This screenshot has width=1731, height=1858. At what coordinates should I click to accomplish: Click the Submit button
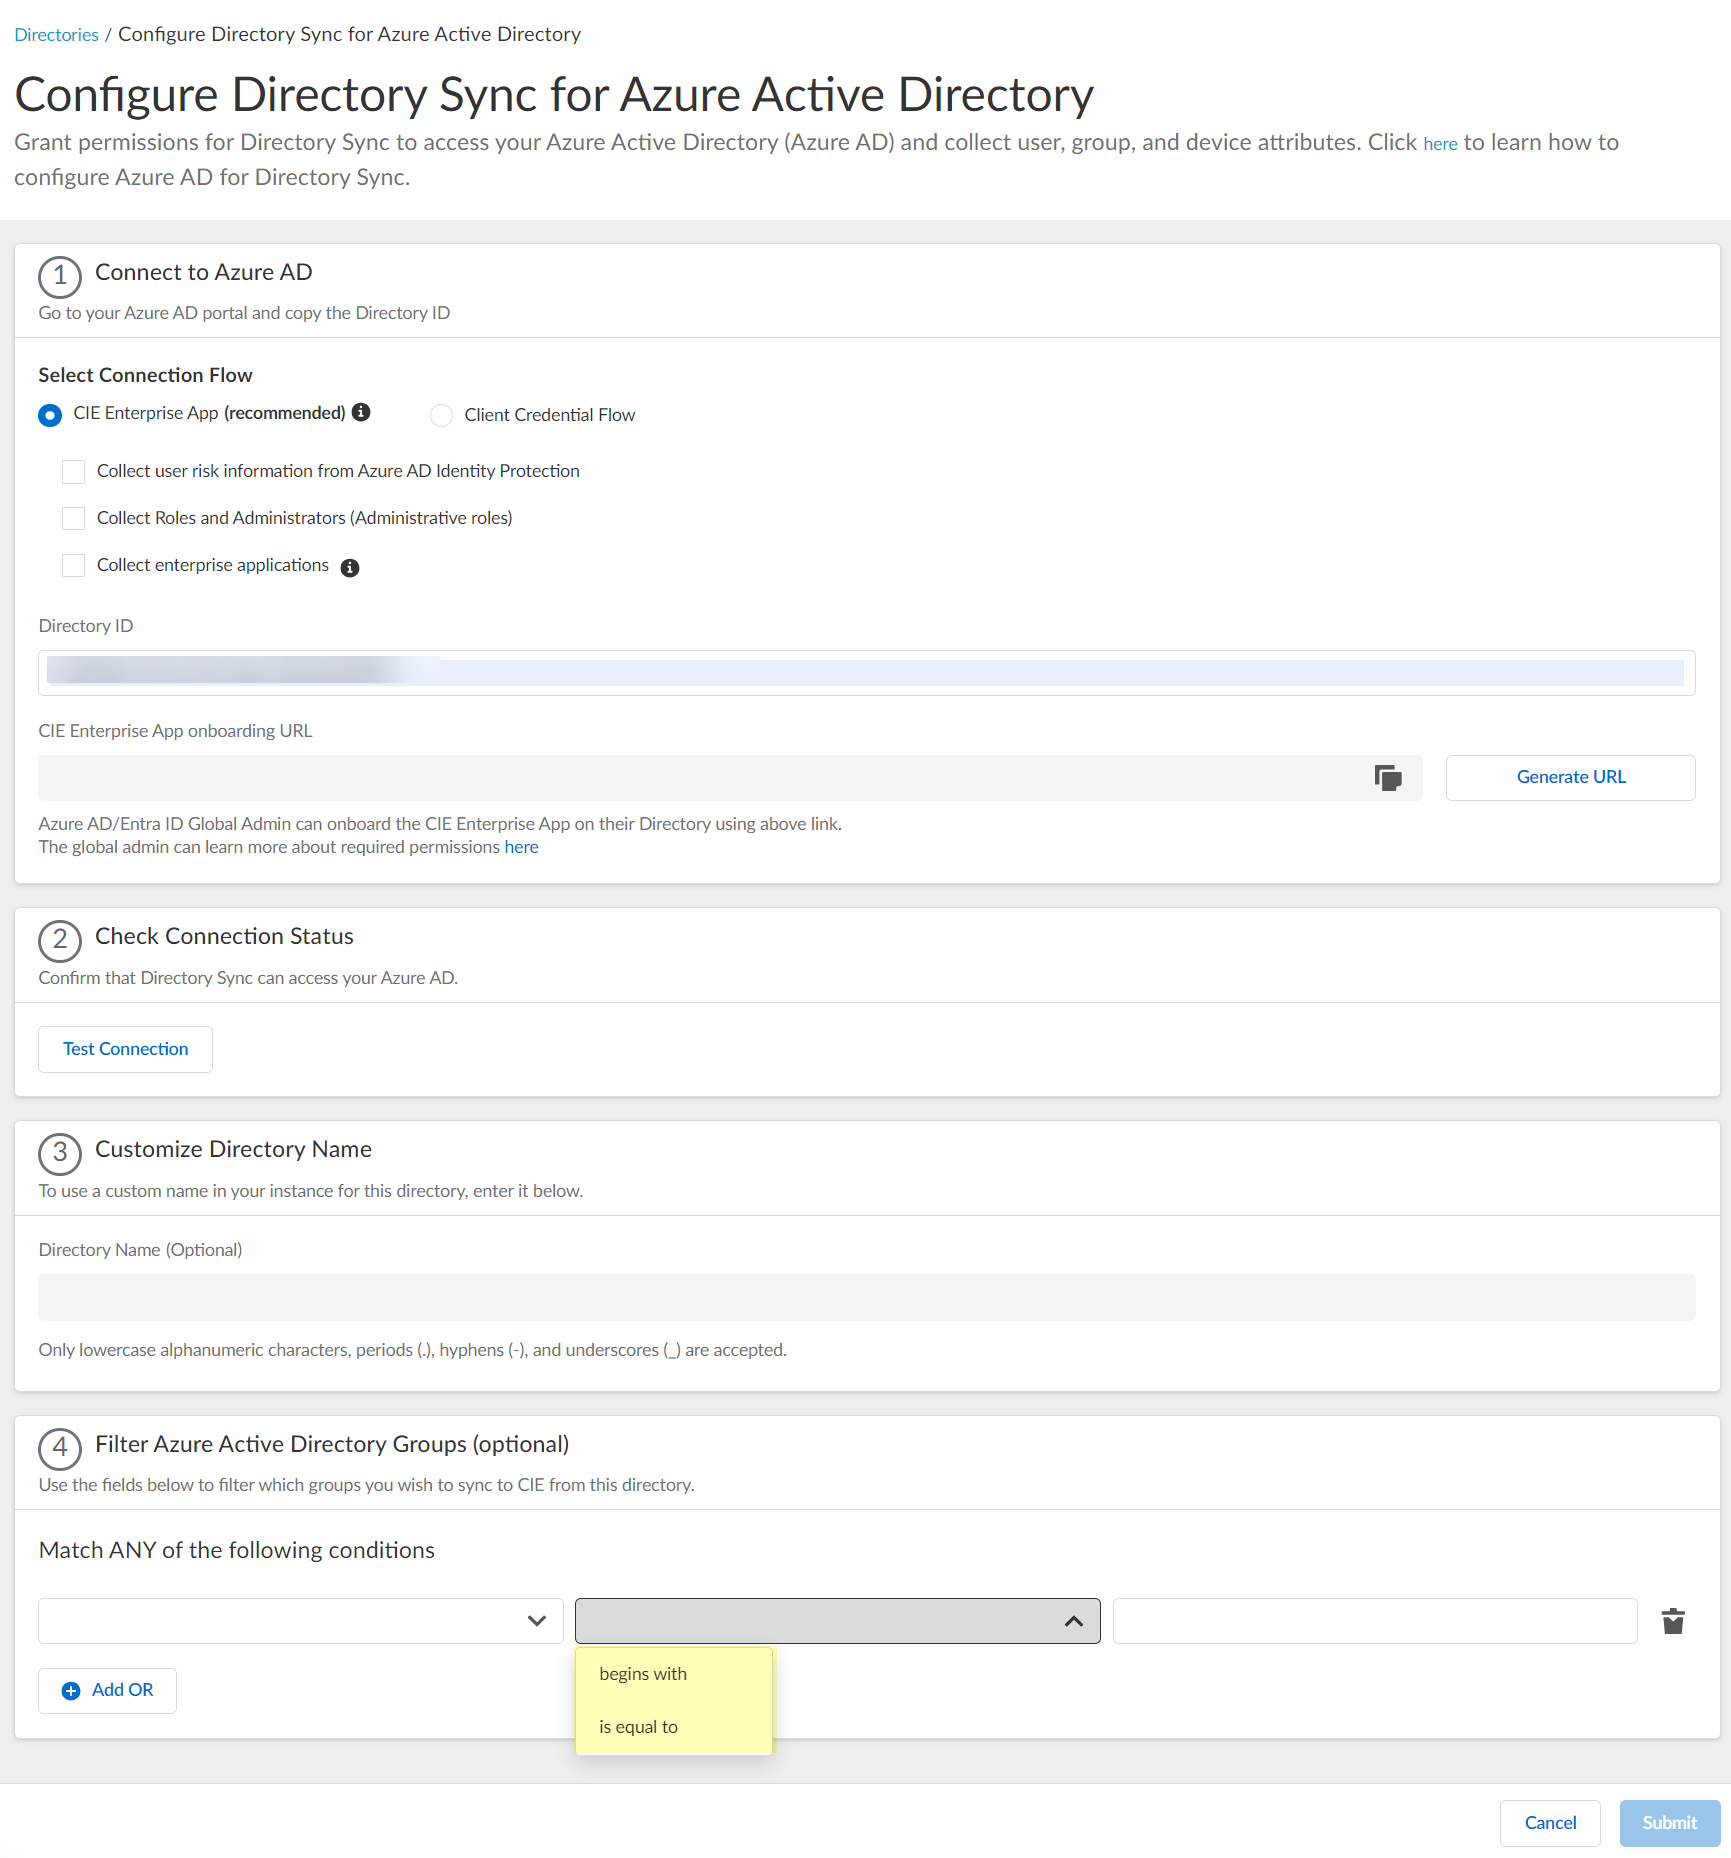pyautogui.click(x=1670, y=1823)
